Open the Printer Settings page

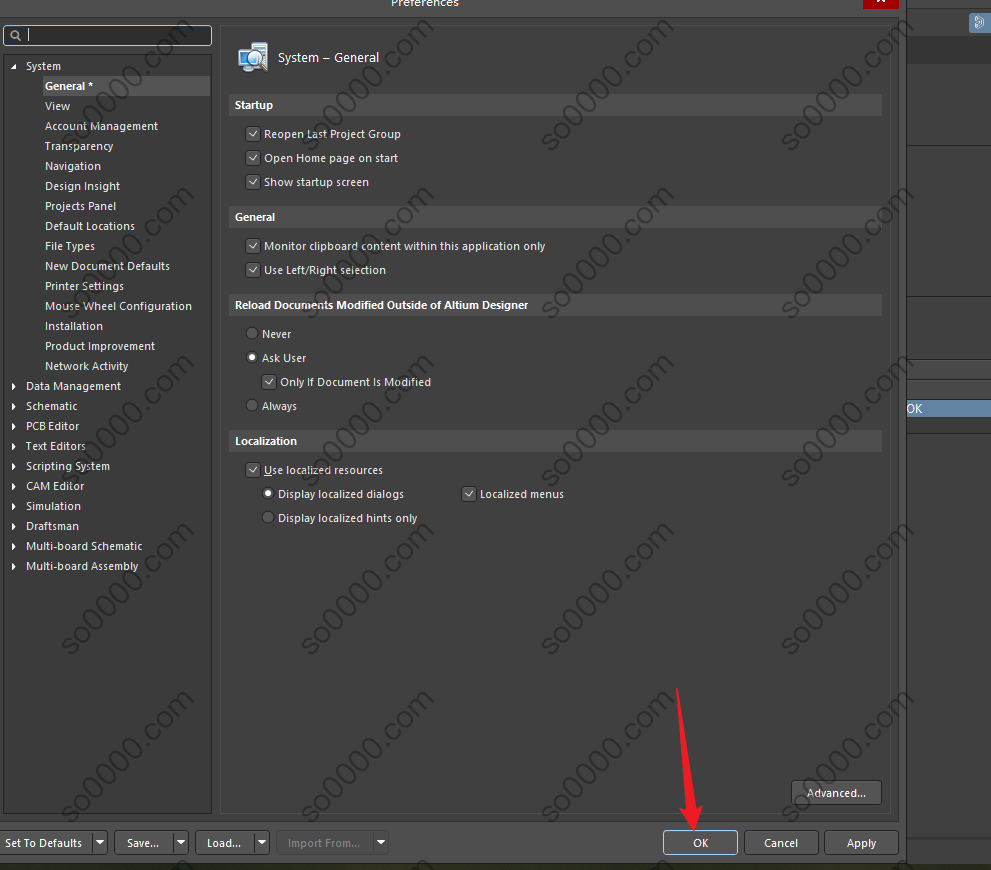point(84,286)
